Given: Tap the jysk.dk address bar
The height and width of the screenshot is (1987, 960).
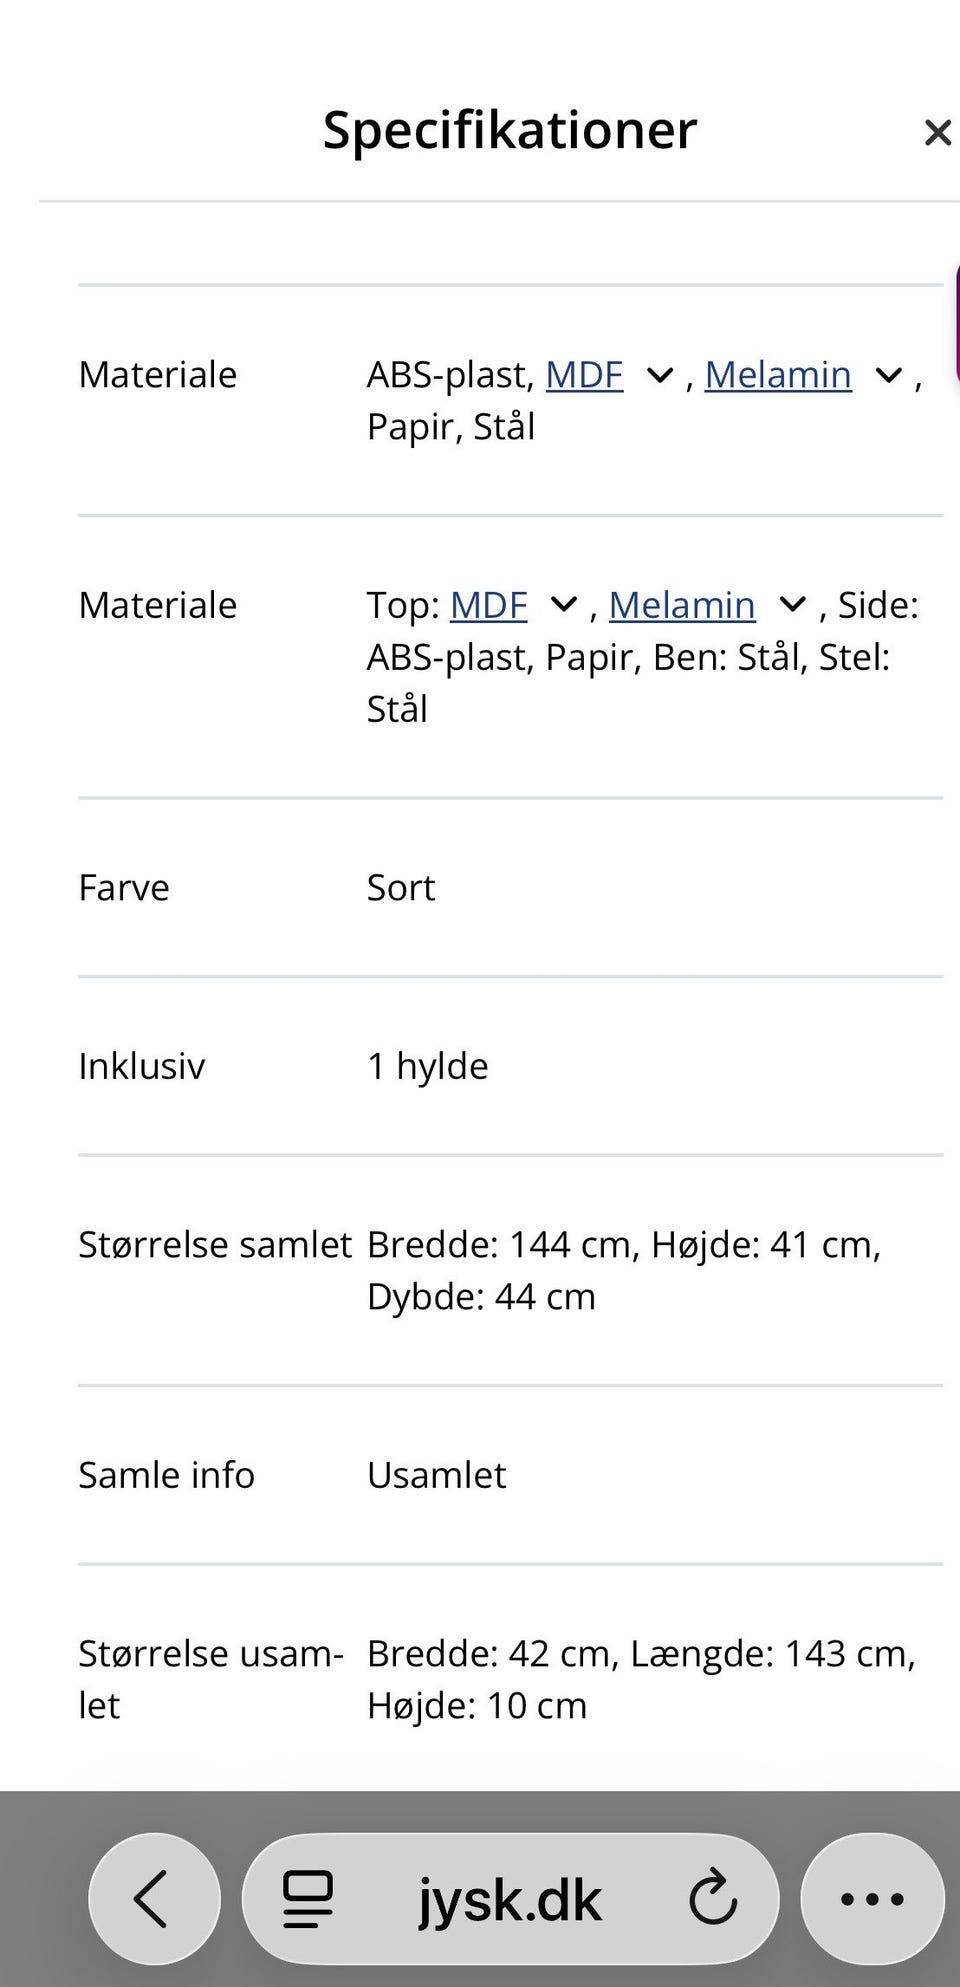Looking at the screenshot, I should click(x=510, y=1899).
